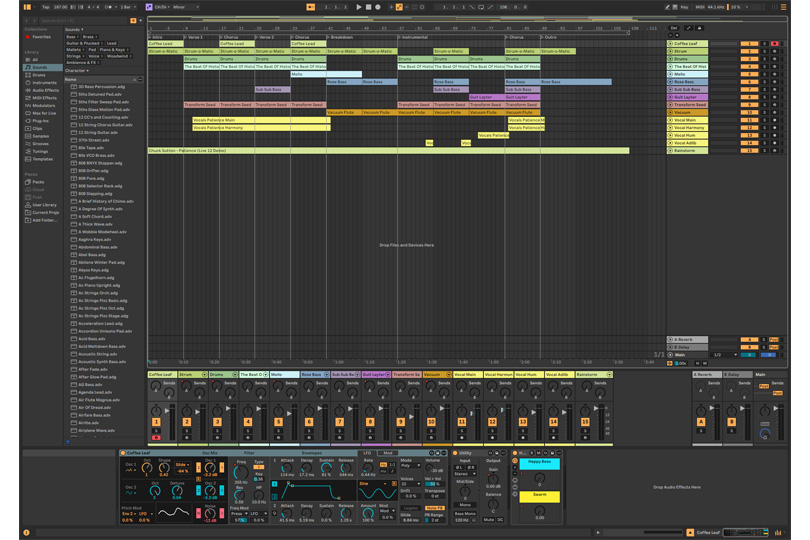The width and height of the screenshot is (810, 540).
Task: Toggle mixer track activator 7
Action: point(339,422)
